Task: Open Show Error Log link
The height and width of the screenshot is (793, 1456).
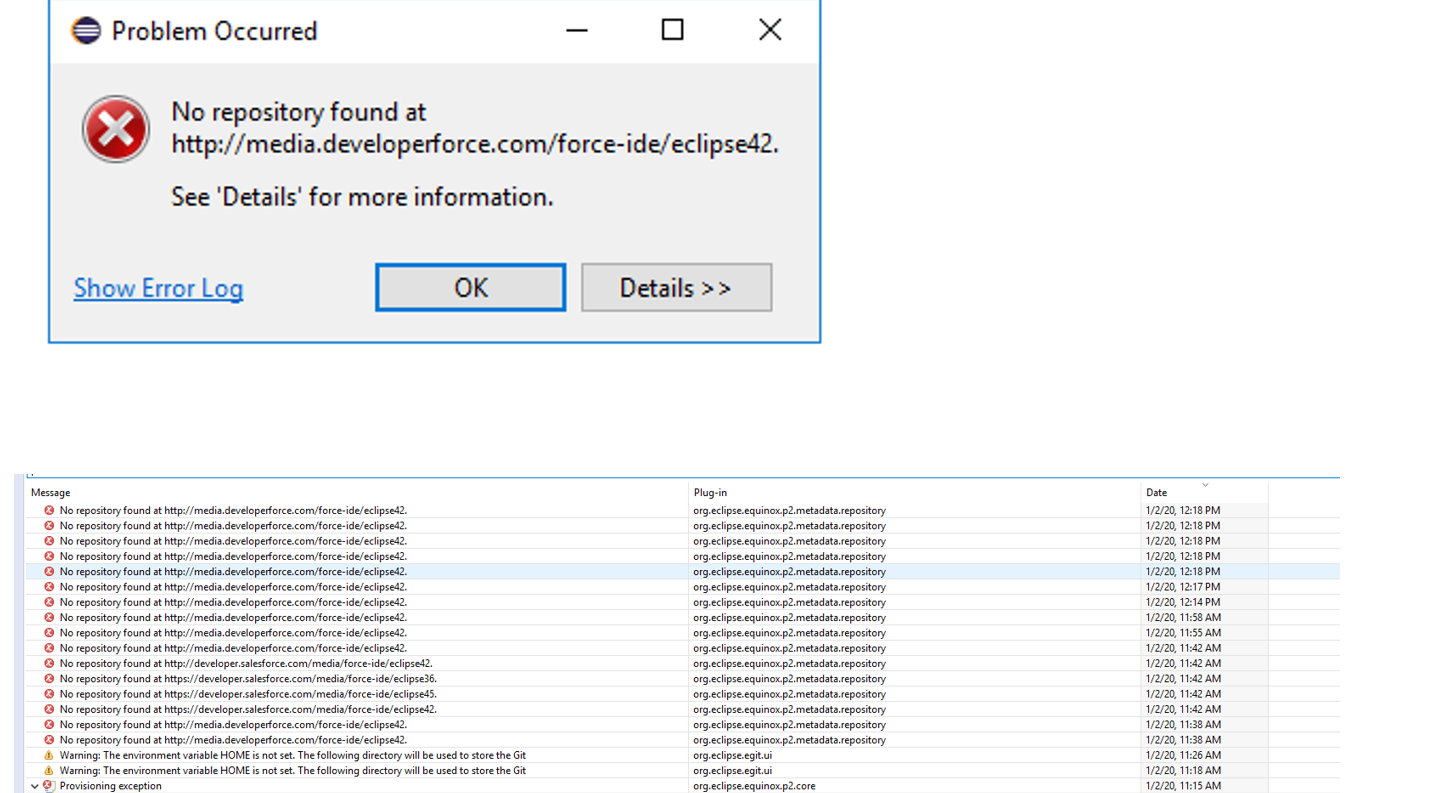Action: pyautogui.click(x=158, y=288)
